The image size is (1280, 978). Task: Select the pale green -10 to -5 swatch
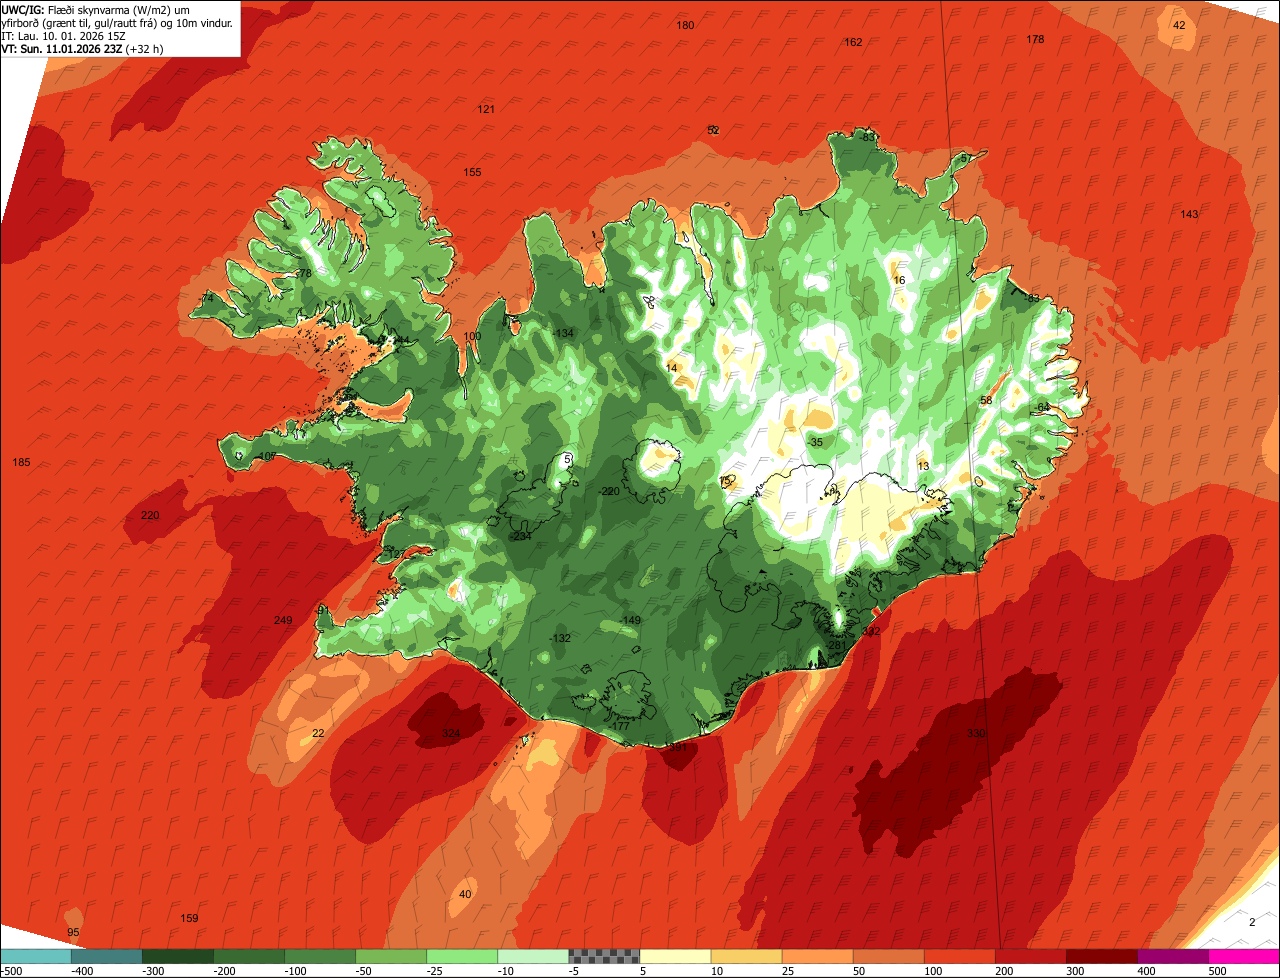pyautogui.click(x=533, y=956)
